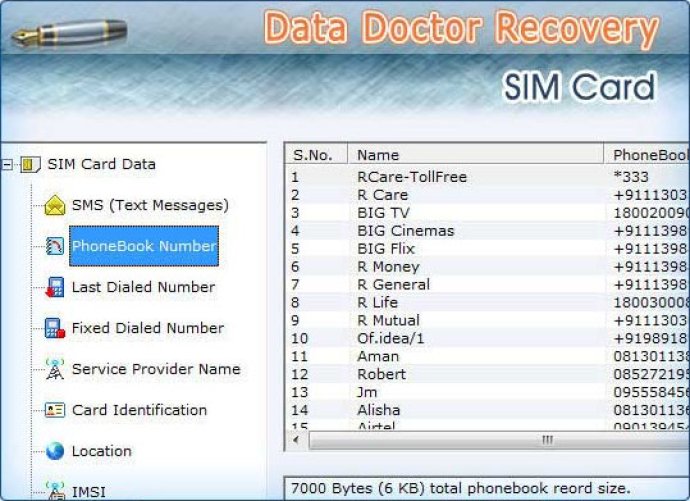The width and height of the screenshot is (690, 501).
Task: Sort by the Name column header
Action: click(476, 155)
